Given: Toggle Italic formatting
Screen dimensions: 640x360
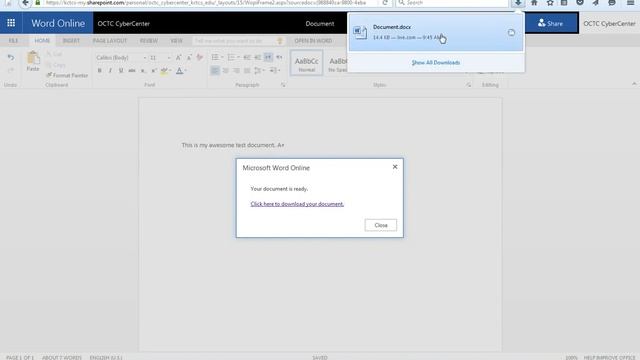Looking at the screenshot, I should pos(110,71).
